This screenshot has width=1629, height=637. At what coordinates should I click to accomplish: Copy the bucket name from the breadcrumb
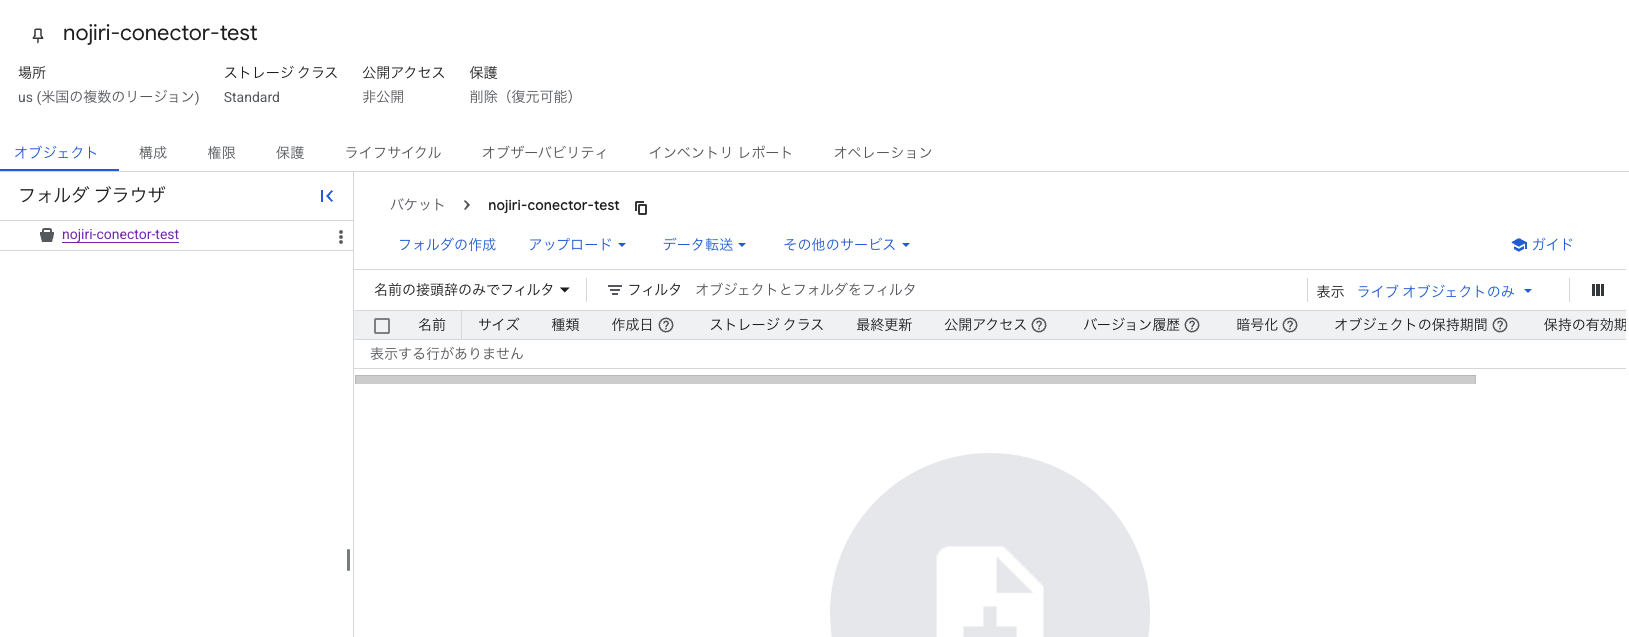641,207
